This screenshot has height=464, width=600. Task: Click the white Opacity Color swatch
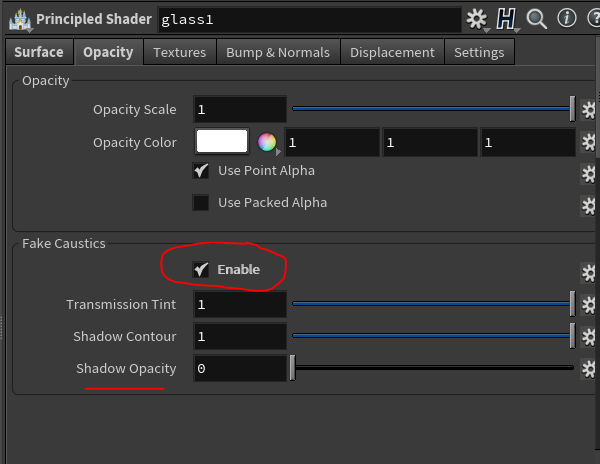pyautogui.click(x=222, y=142)
